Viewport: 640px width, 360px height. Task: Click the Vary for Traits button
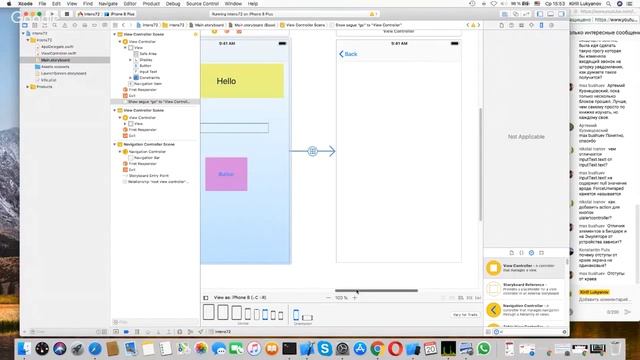pyautogui.click(x=465, y=315)
